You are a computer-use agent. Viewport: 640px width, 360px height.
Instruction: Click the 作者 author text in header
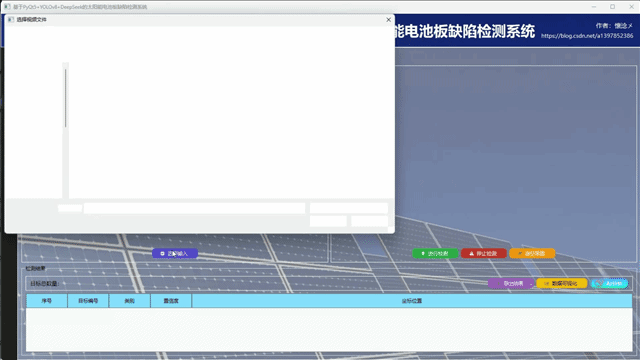click(614, 26)
